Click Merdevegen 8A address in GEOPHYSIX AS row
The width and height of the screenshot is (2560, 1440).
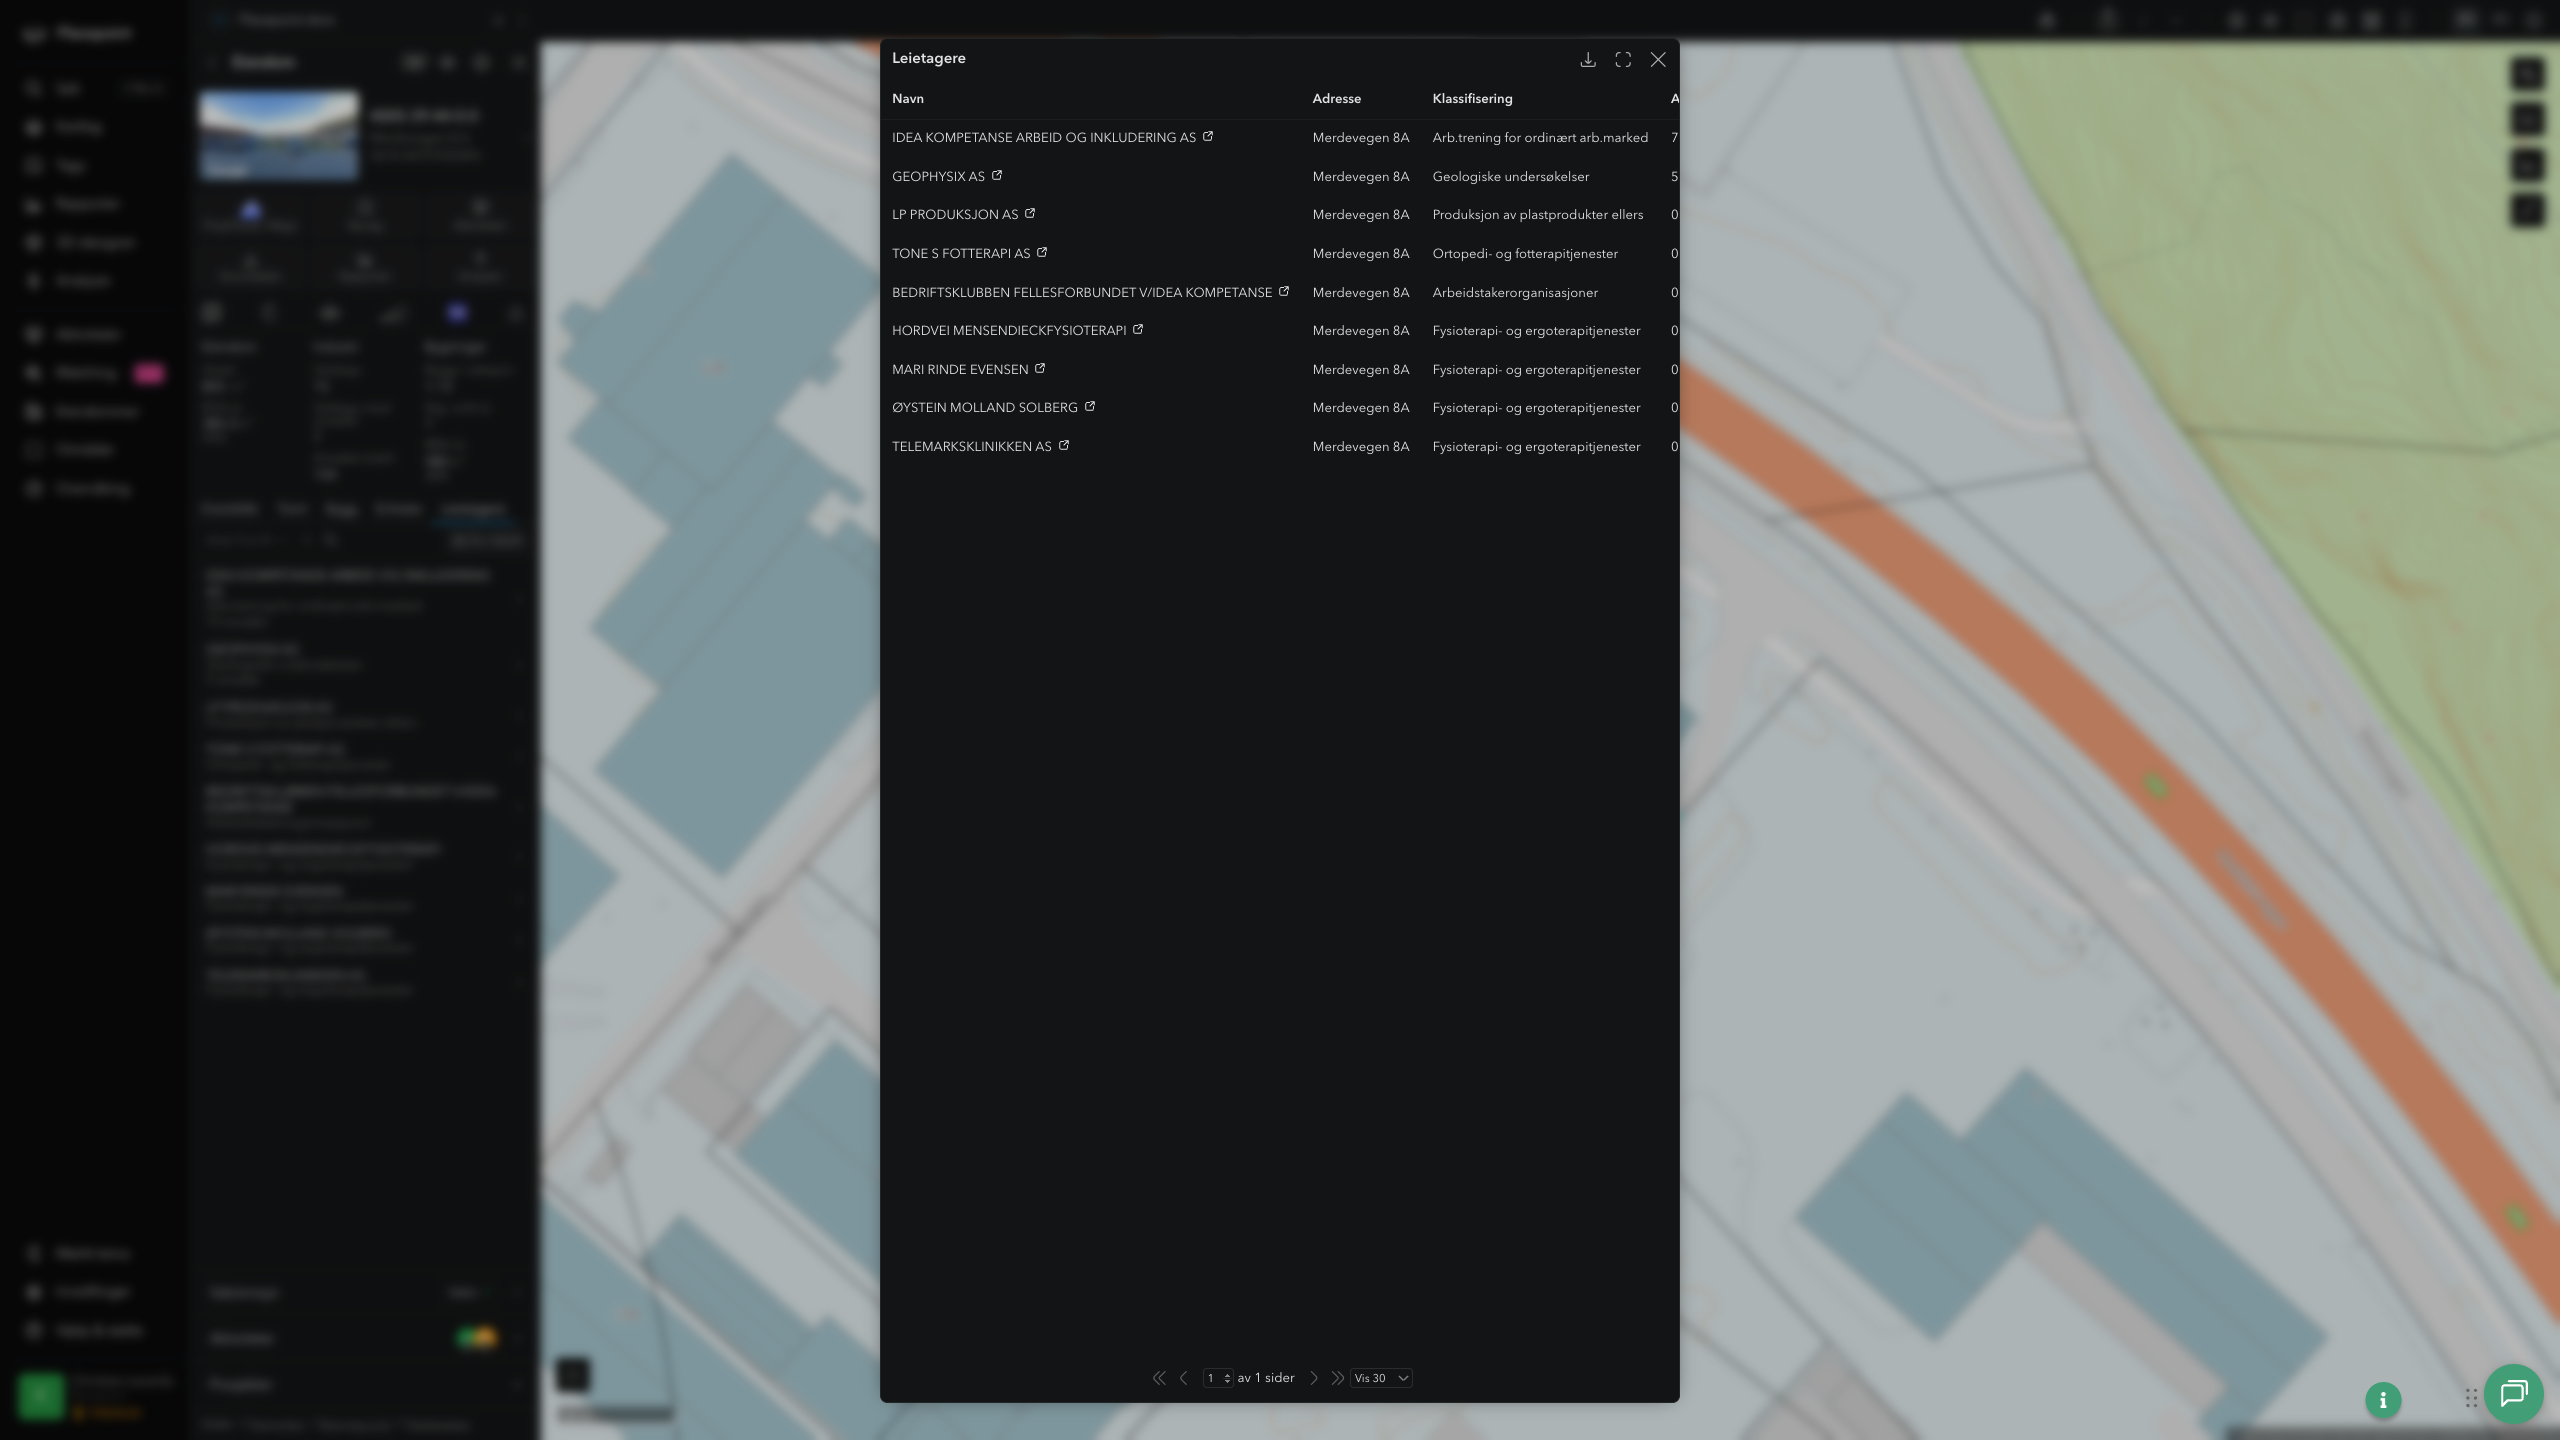(1361, 177)
